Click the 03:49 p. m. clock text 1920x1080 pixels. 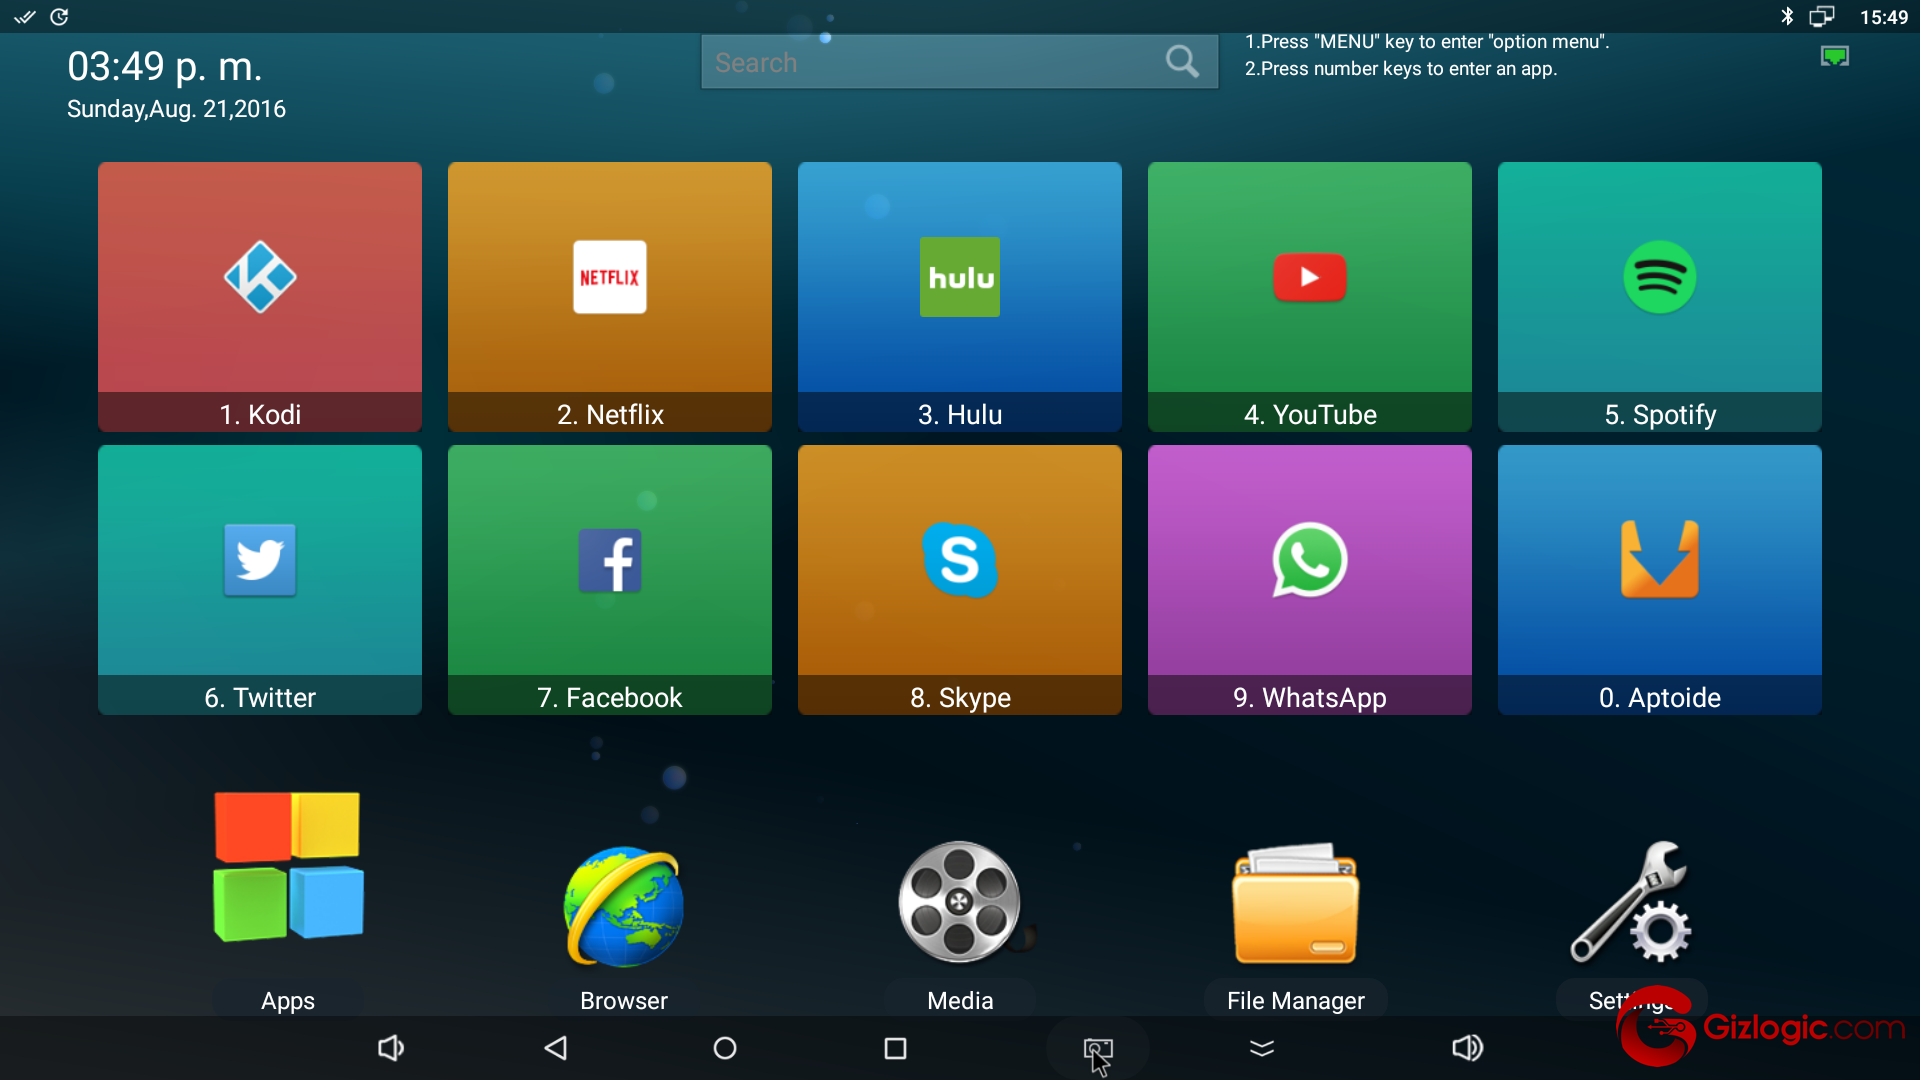pyautogui.click(x=165, y=67)
